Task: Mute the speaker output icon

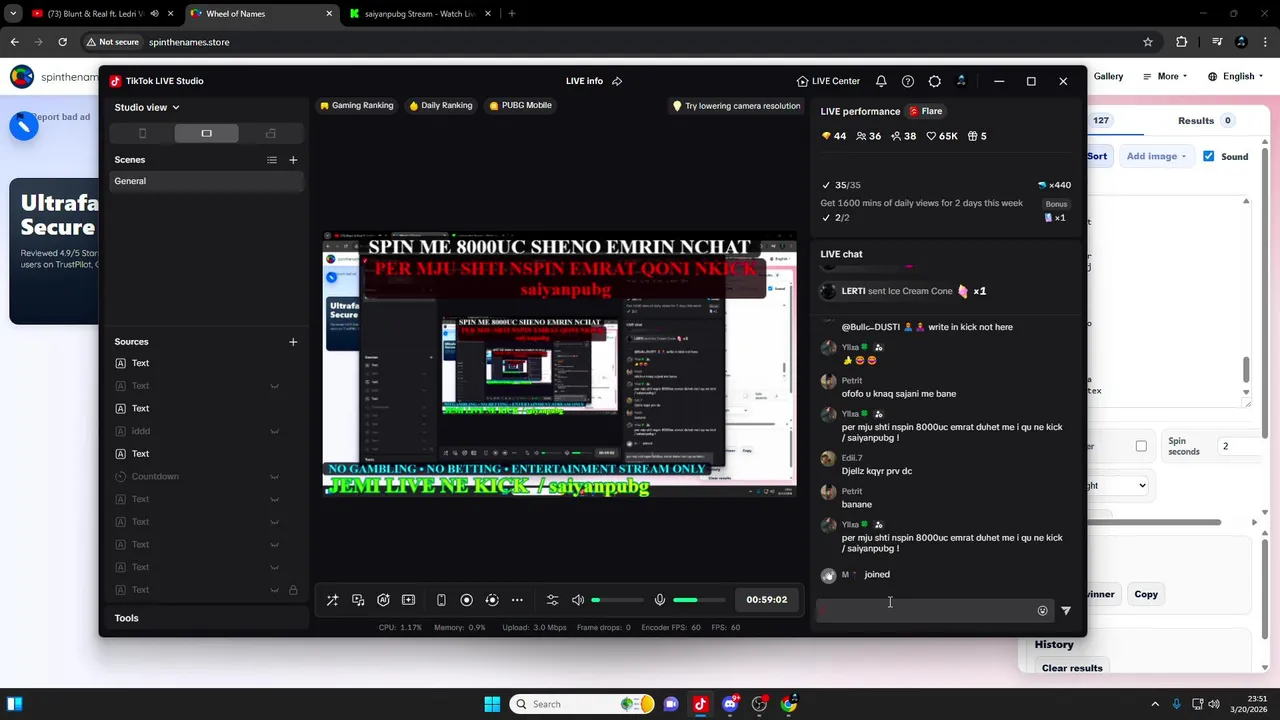Action: point(578,600)
